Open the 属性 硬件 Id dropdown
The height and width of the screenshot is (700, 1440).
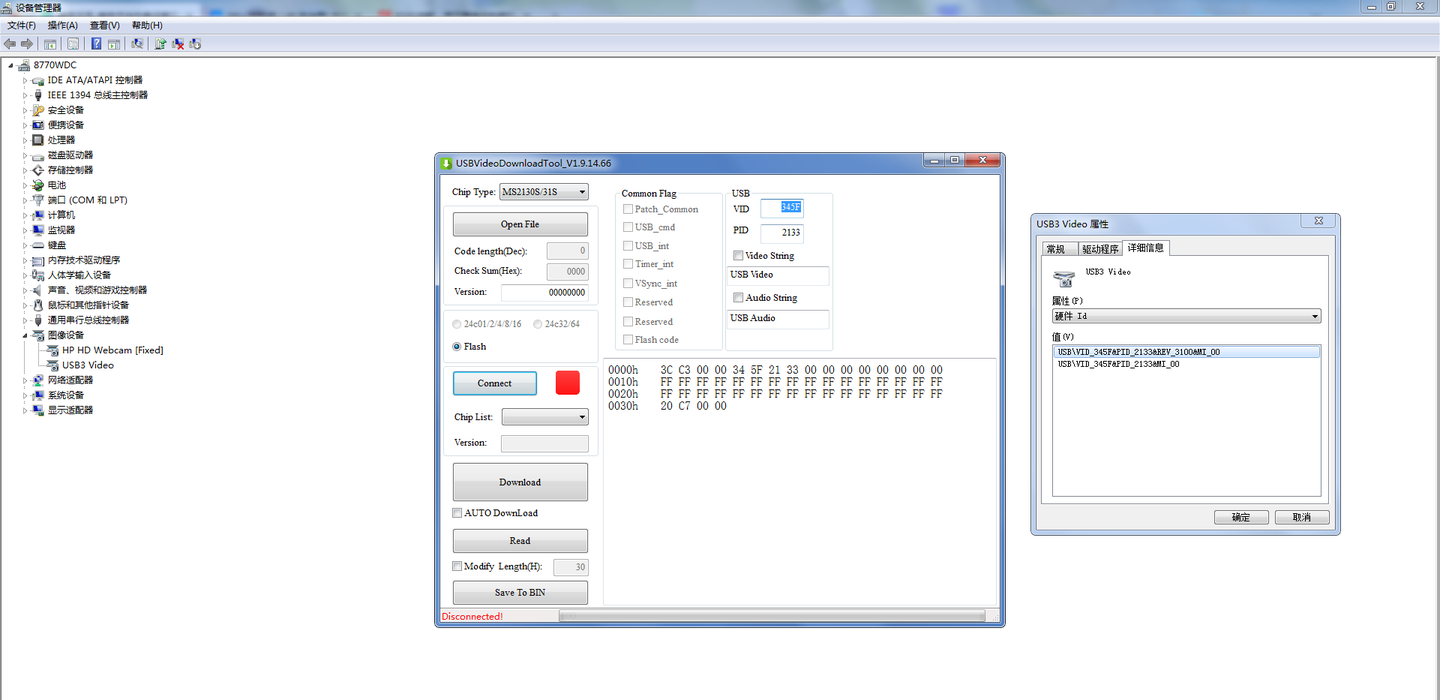pos(1186,316)
